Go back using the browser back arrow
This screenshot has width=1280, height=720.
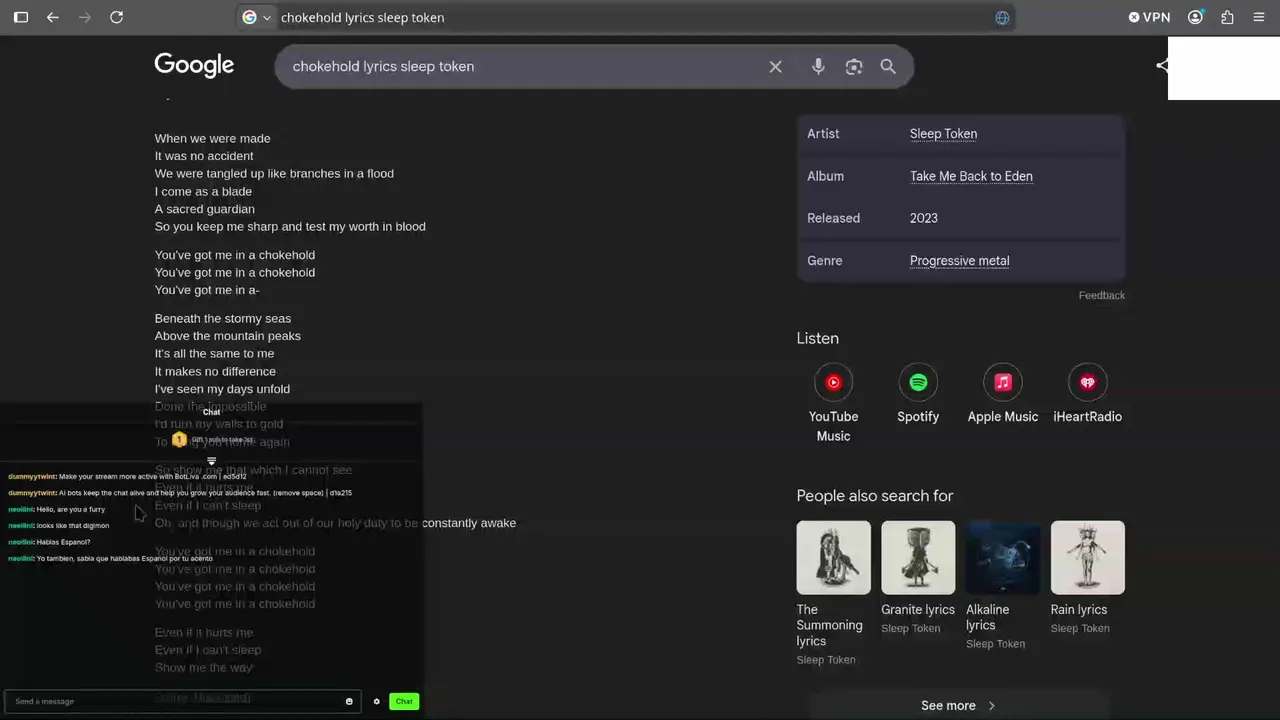pyautogui.click(x=53, y=17)
